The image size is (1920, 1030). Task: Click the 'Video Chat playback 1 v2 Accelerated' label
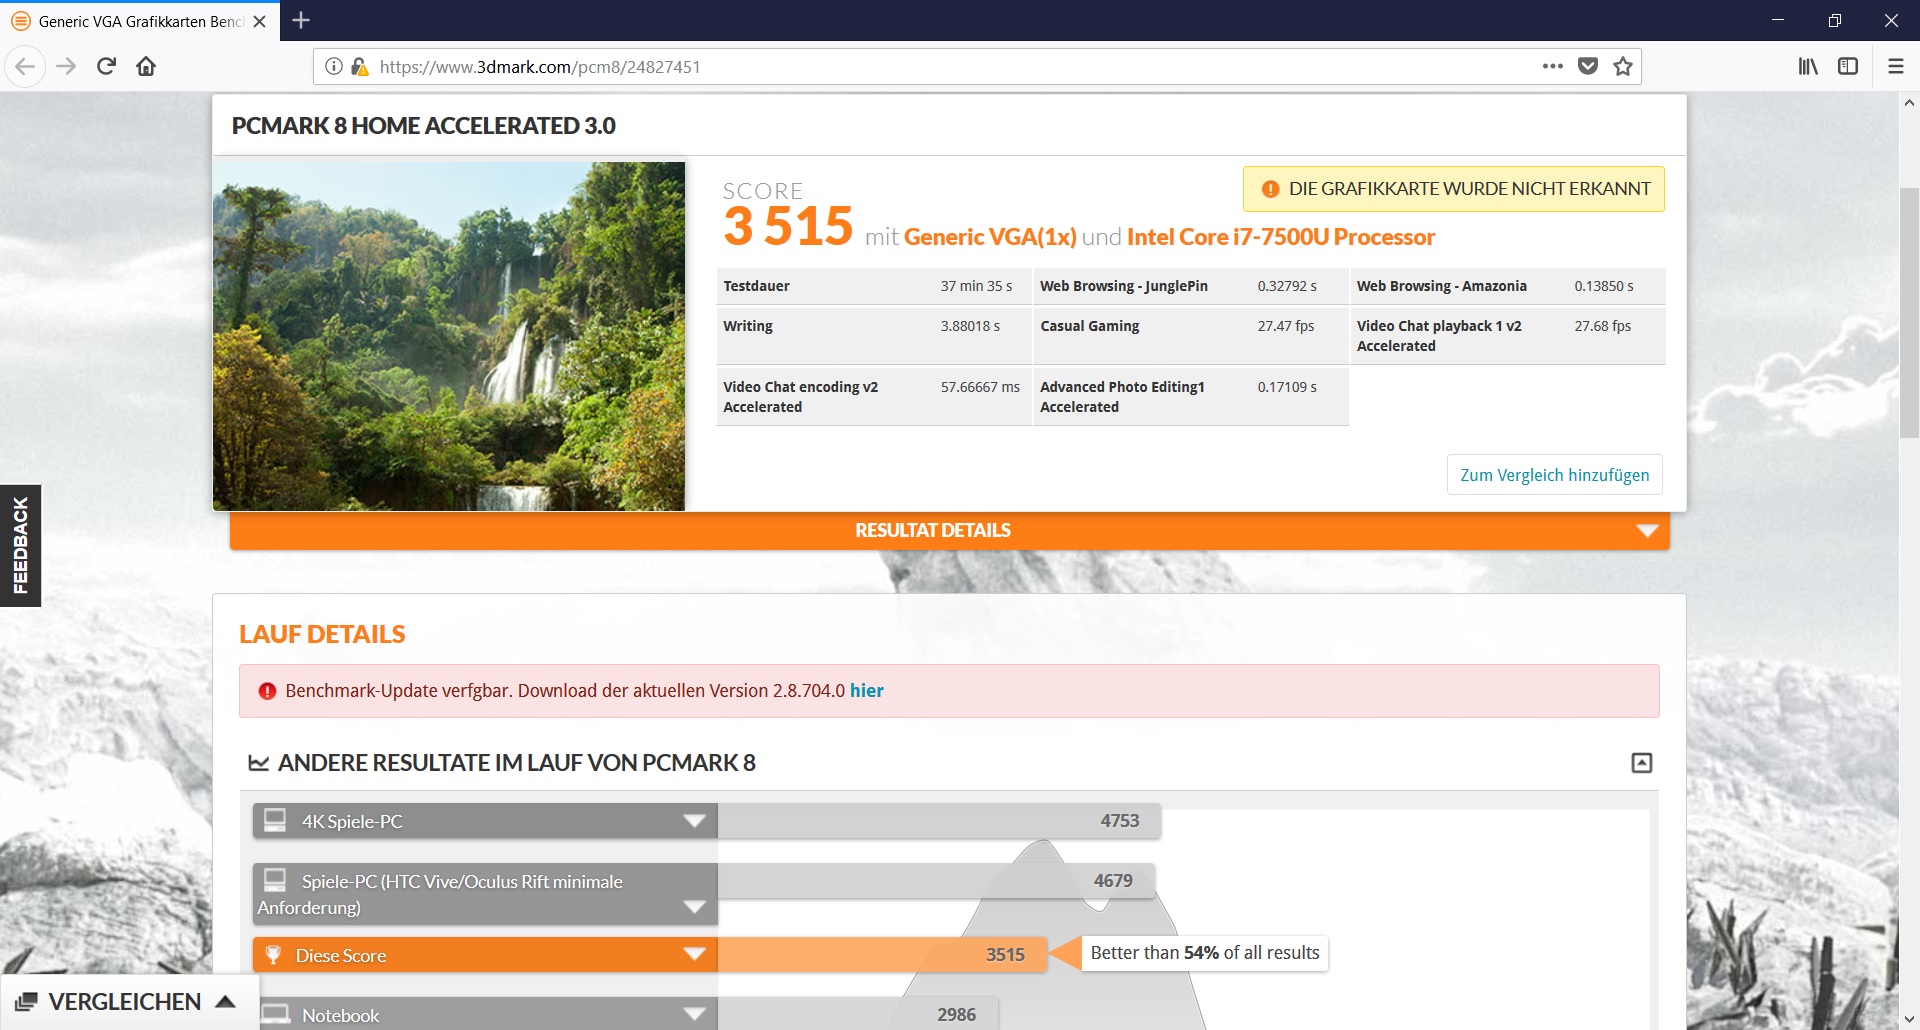(x=1439, y=336)
